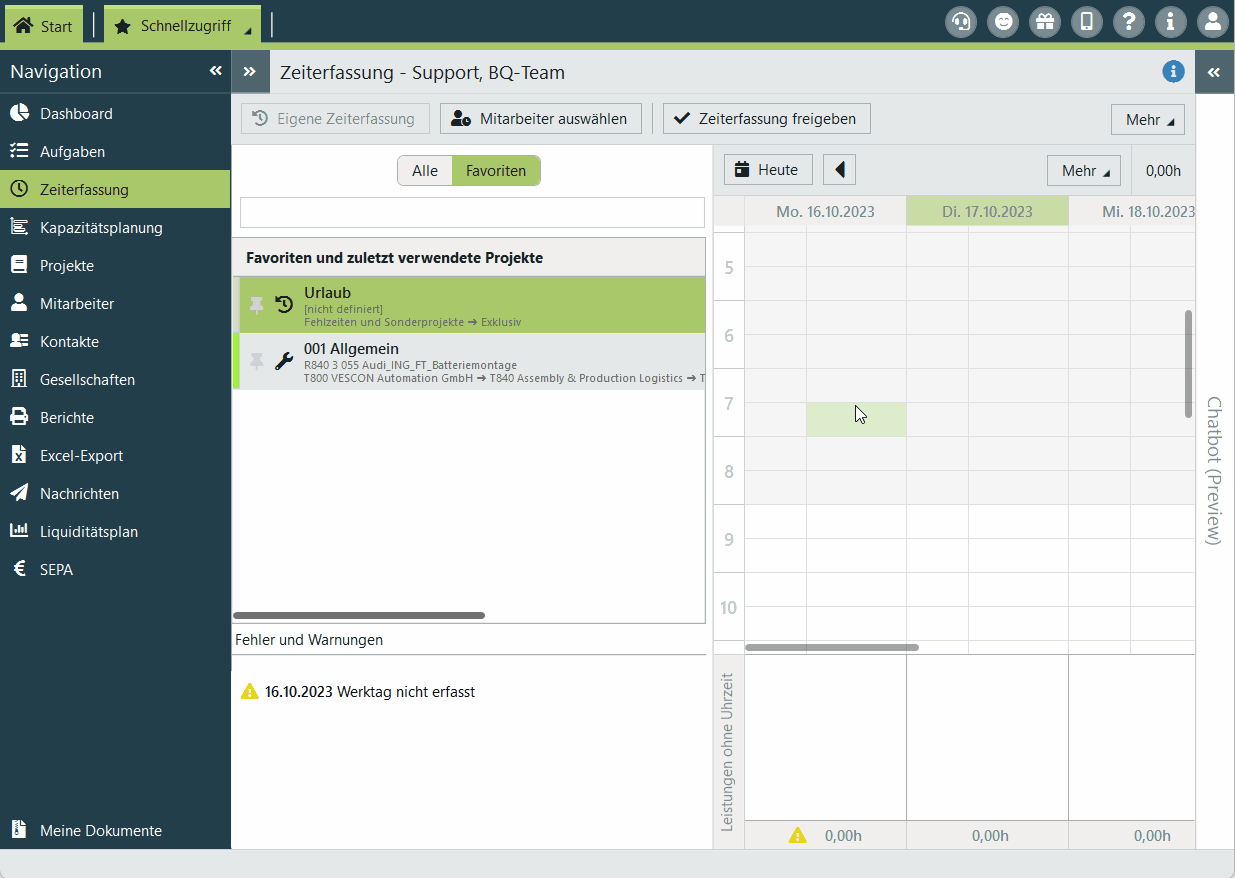The image size is (1235, 878).
Task: Click the gift box icon
Action: [1045, 22]
